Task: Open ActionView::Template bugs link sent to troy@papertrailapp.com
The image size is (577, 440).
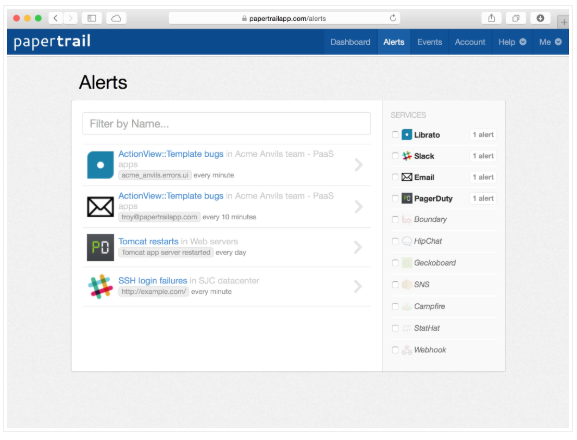Action: click(171, 196)
